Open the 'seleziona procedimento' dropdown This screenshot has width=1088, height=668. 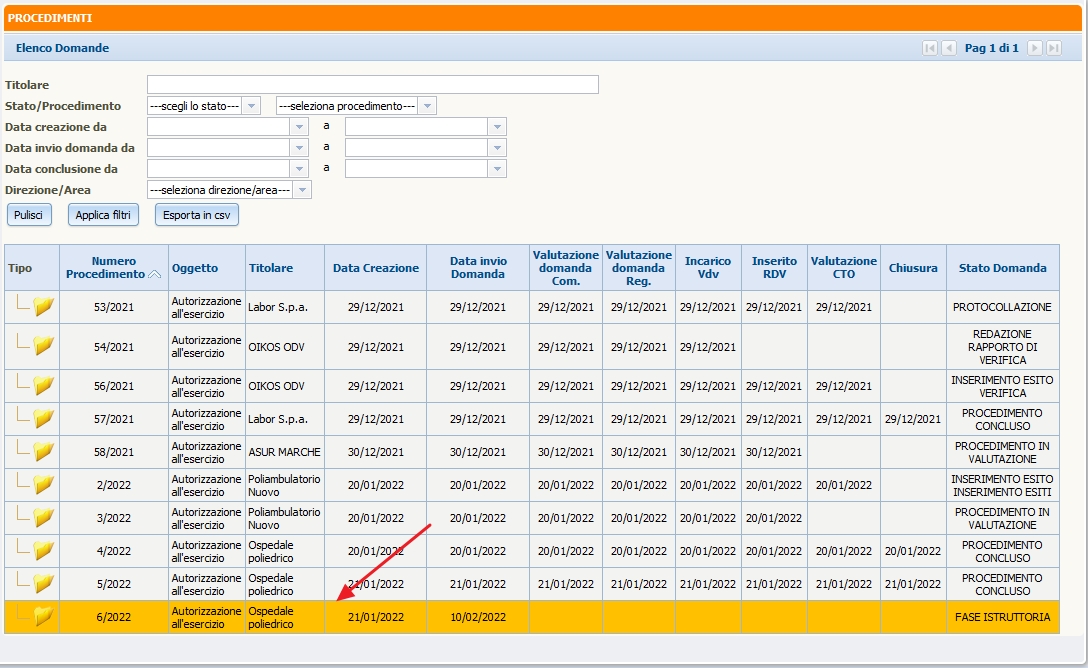(427, 106)
